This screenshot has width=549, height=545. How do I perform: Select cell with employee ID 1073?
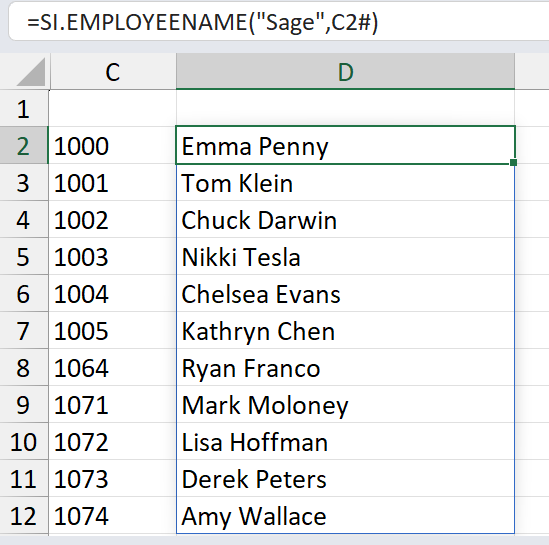112,478
